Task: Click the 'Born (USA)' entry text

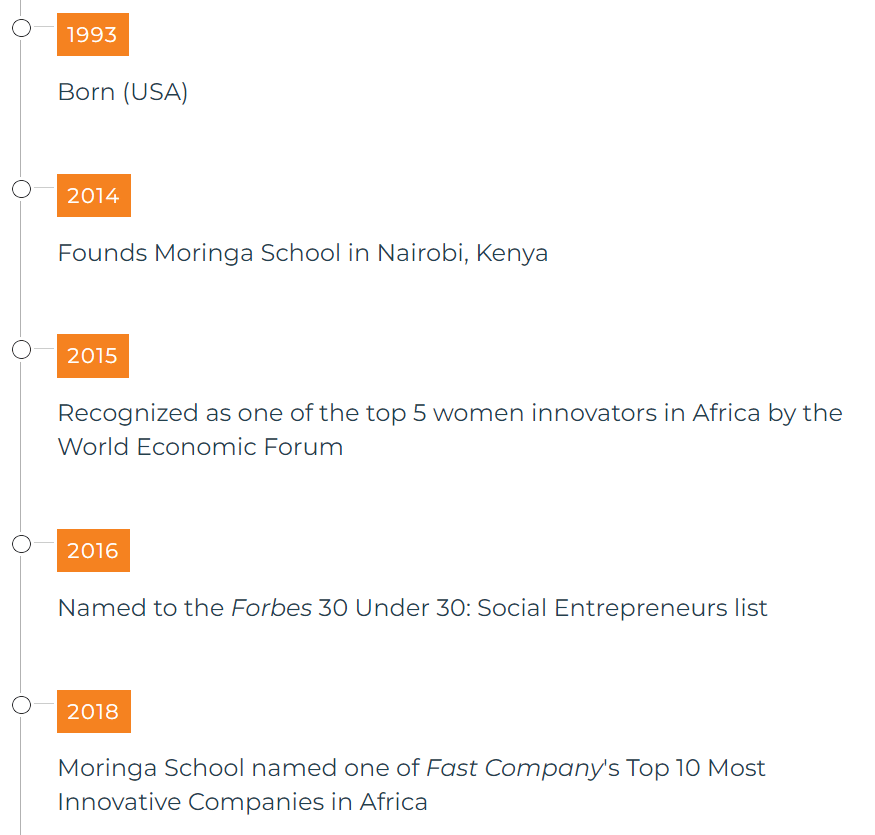Action: 123,92
